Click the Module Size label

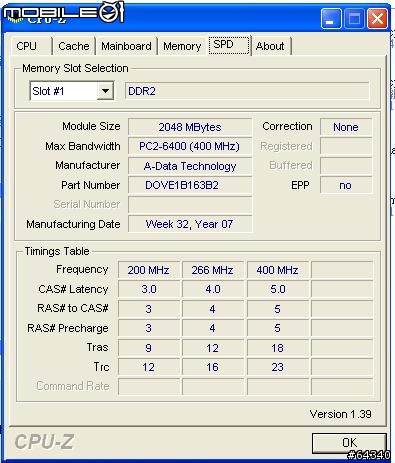point(91,126)
